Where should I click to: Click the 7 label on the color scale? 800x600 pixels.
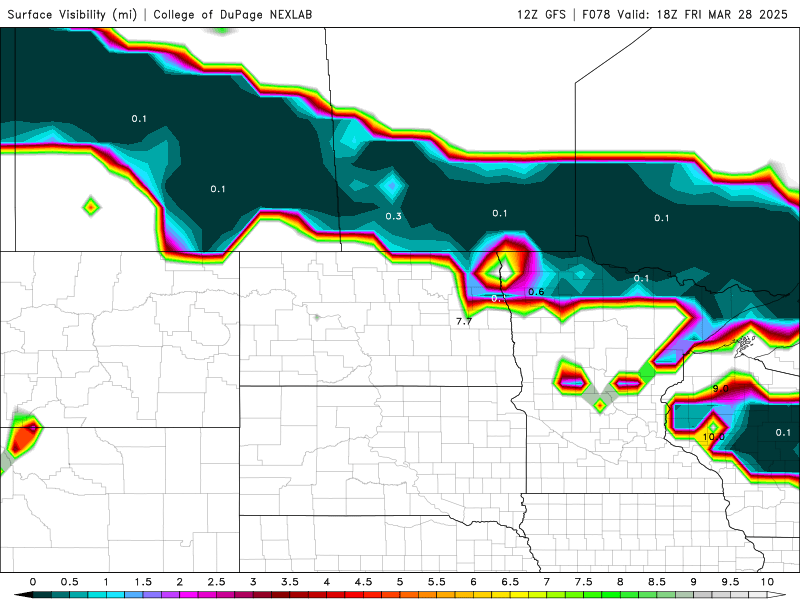coord(547,582)
